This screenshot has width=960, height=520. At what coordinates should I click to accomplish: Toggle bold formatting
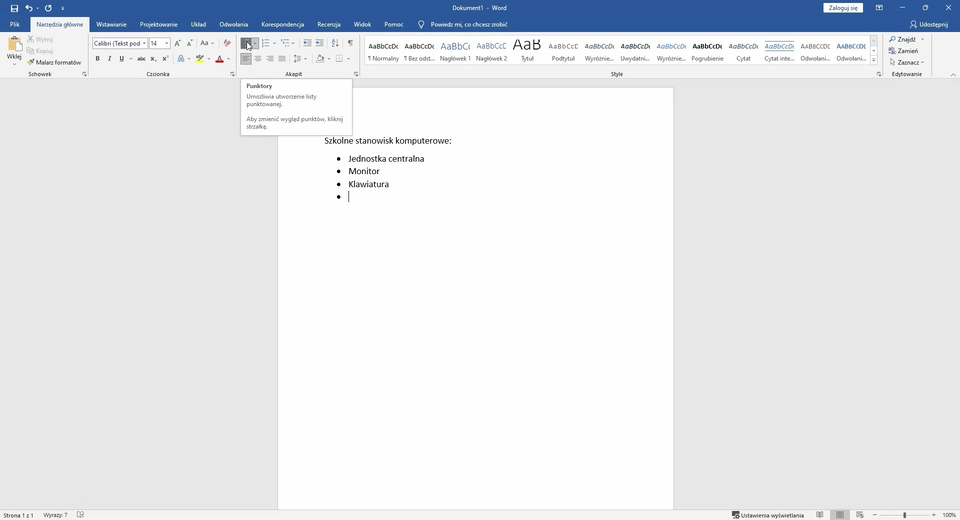tap(97, 59)
